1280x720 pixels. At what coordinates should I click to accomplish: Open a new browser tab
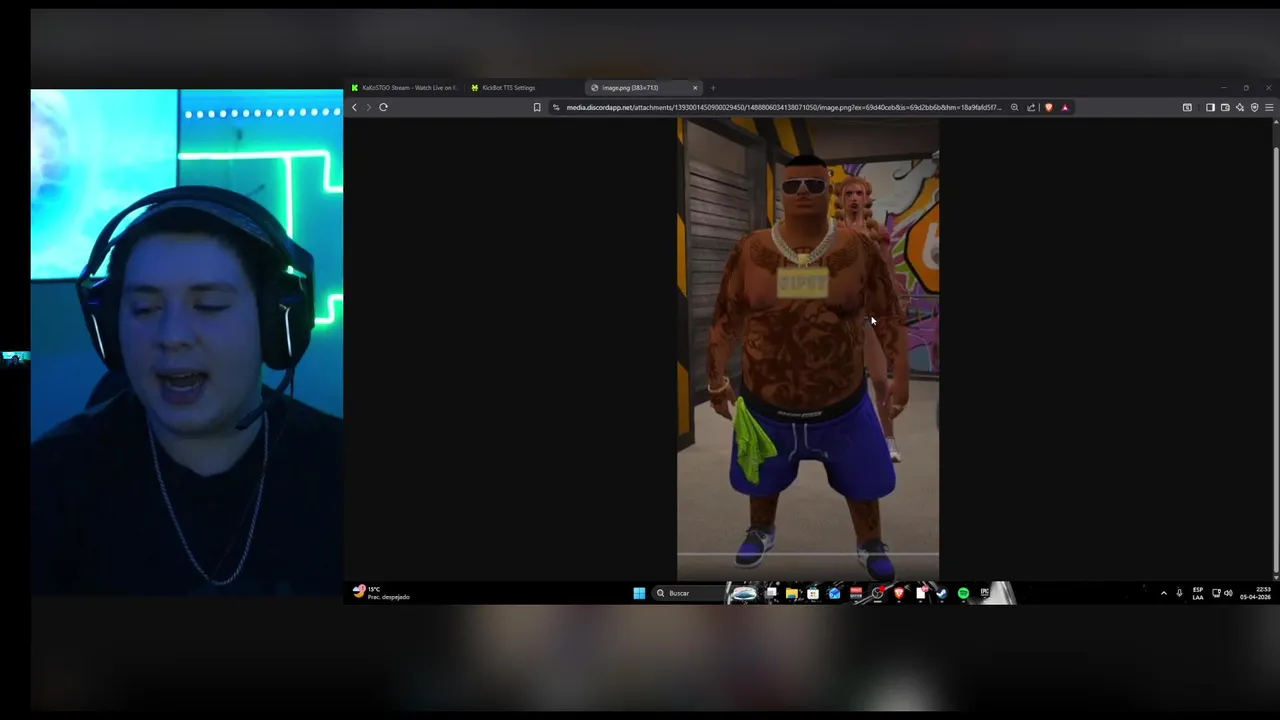(x=713, y=88)
